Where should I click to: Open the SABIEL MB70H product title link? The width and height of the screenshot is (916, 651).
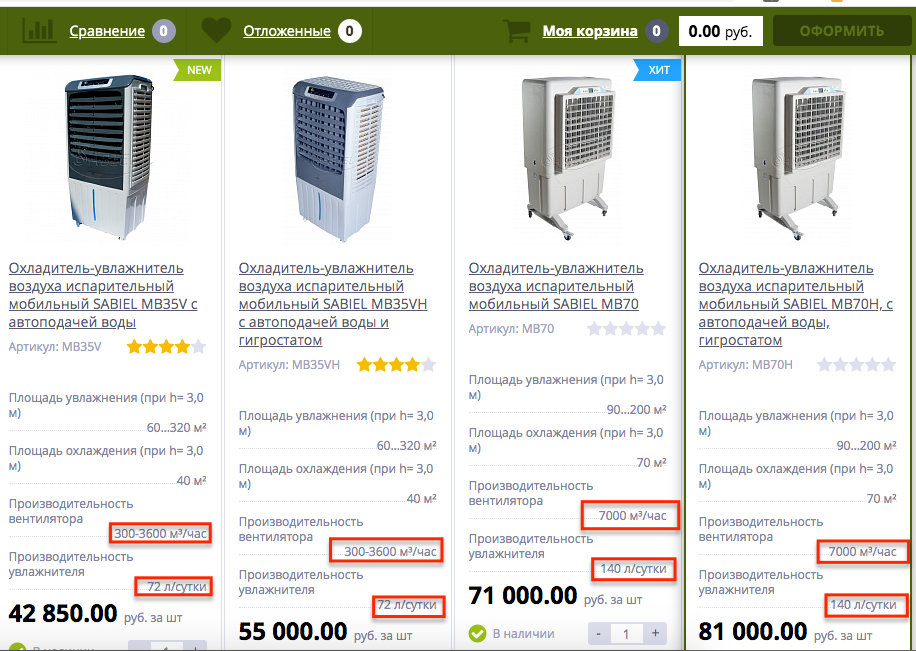point(796,304)
